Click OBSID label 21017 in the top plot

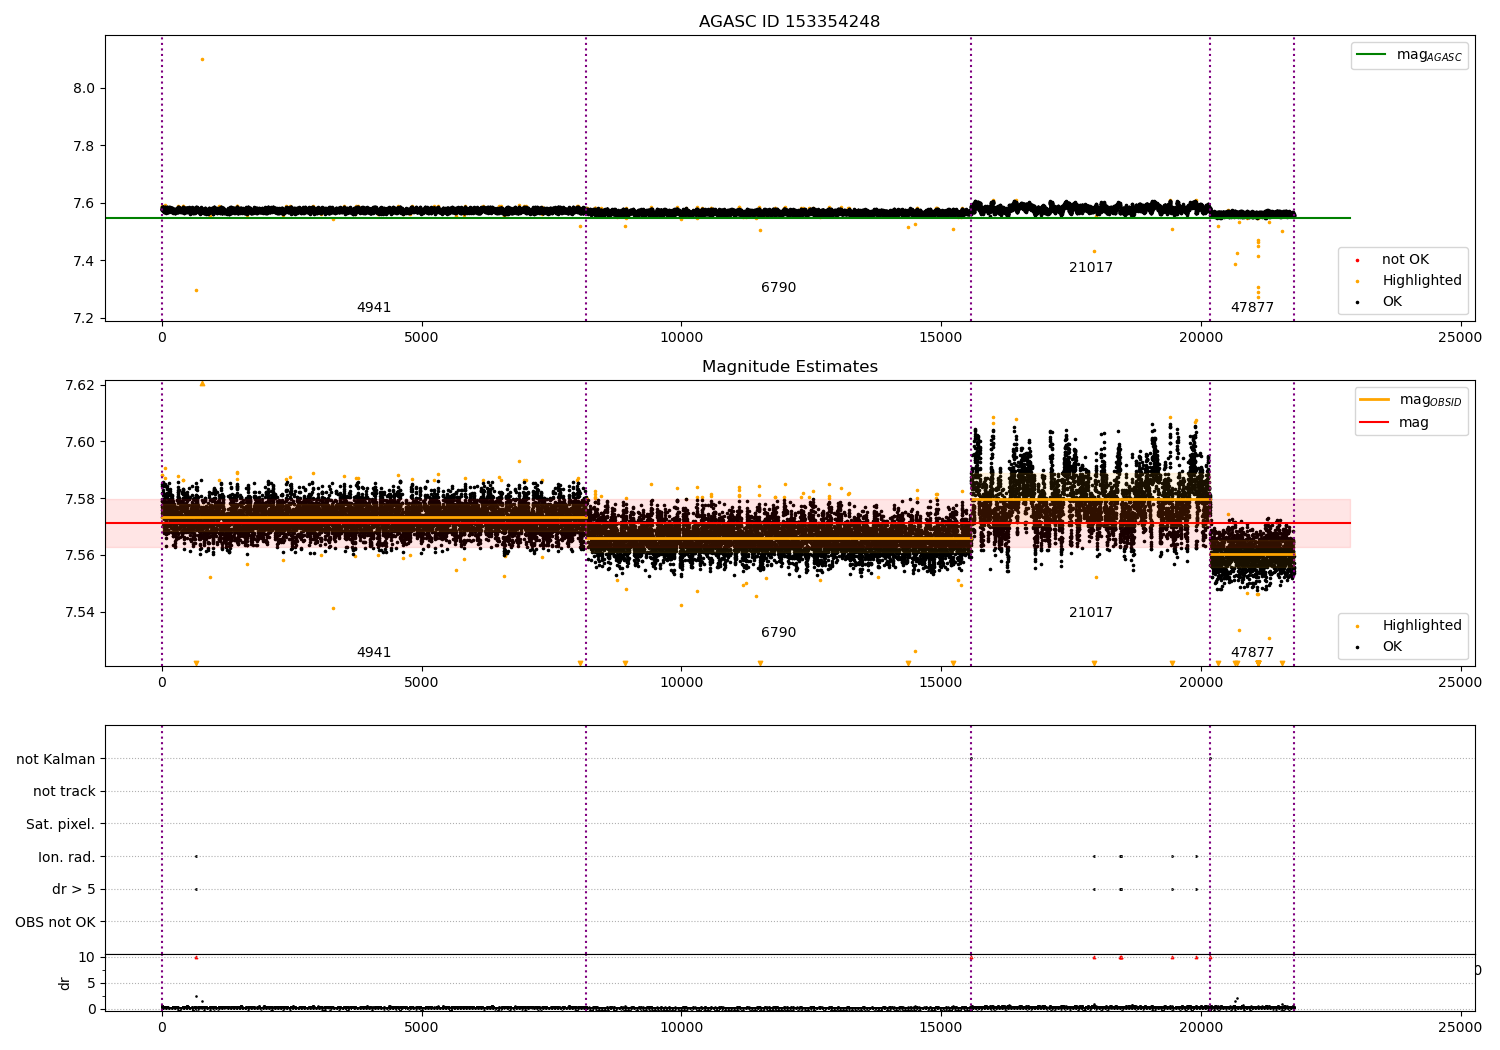(x=1091, y=268)
